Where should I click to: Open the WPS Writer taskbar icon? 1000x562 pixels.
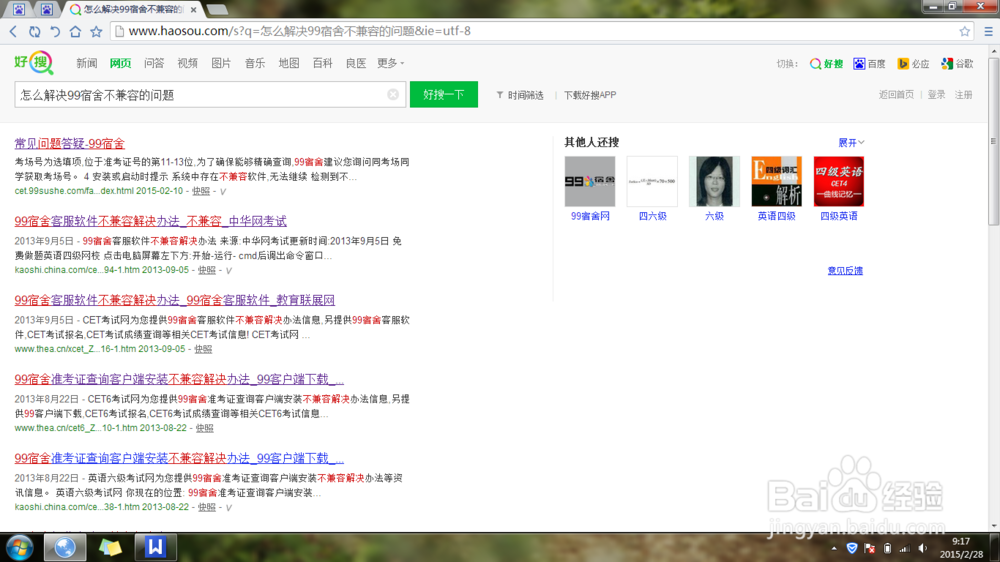[x=155, y=547]
